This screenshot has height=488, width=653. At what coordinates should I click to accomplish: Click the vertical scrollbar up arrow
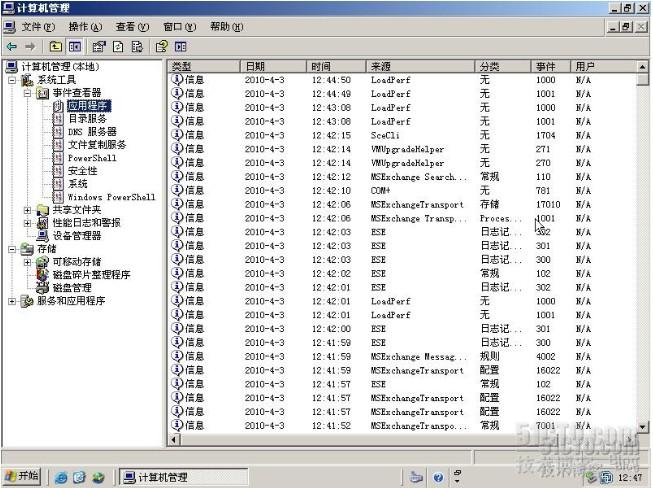642,67
